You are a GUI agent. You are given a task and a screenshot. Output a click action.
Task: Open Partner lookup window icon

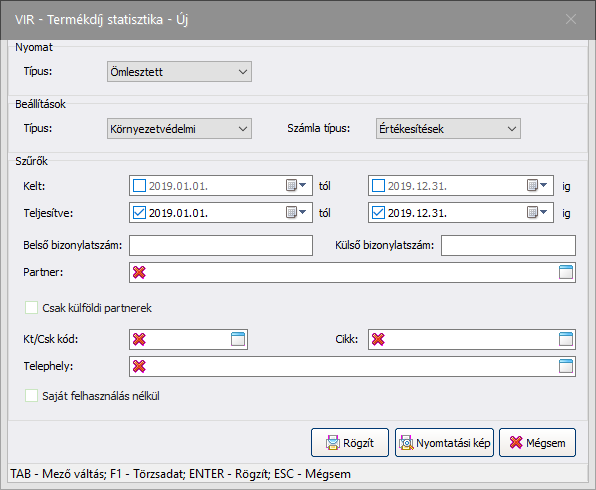click(x=566, y=272)
